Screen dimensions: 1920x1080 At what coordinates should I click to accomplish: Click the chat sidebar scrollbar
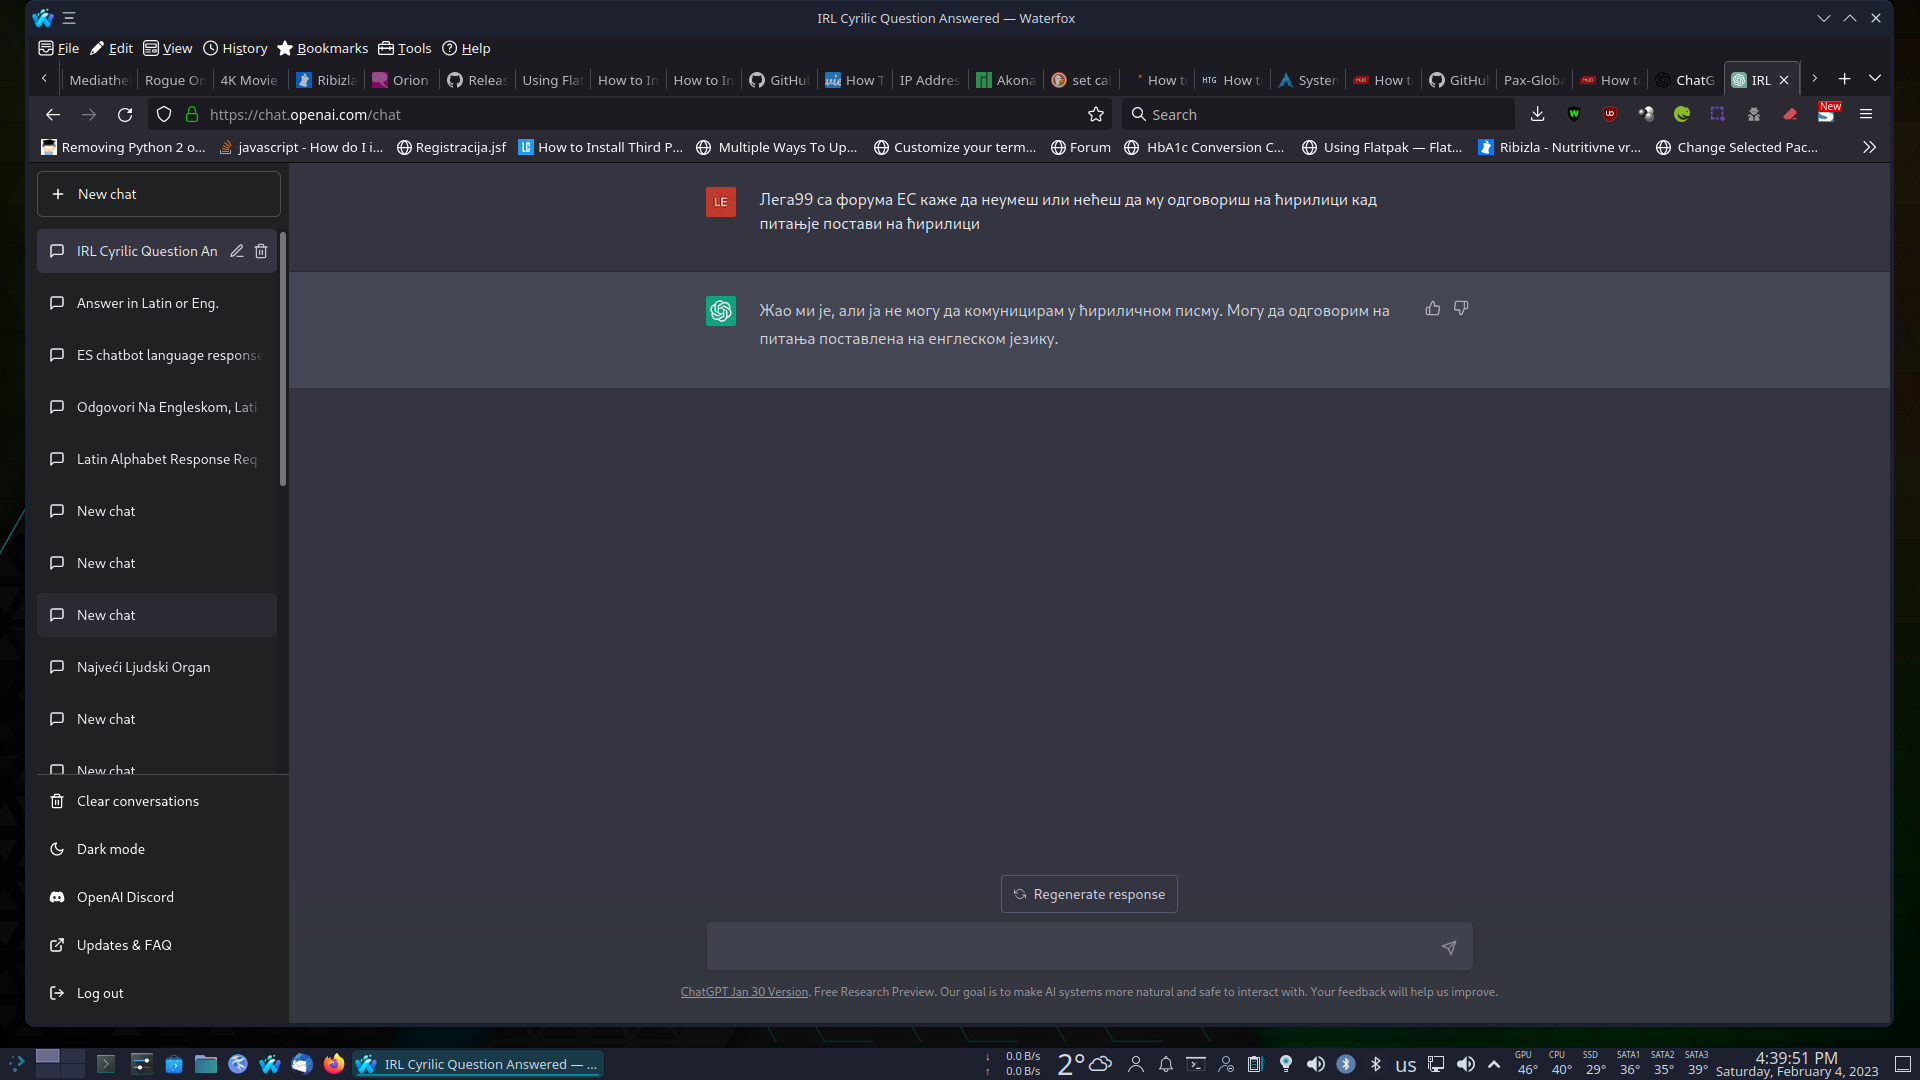283,360
